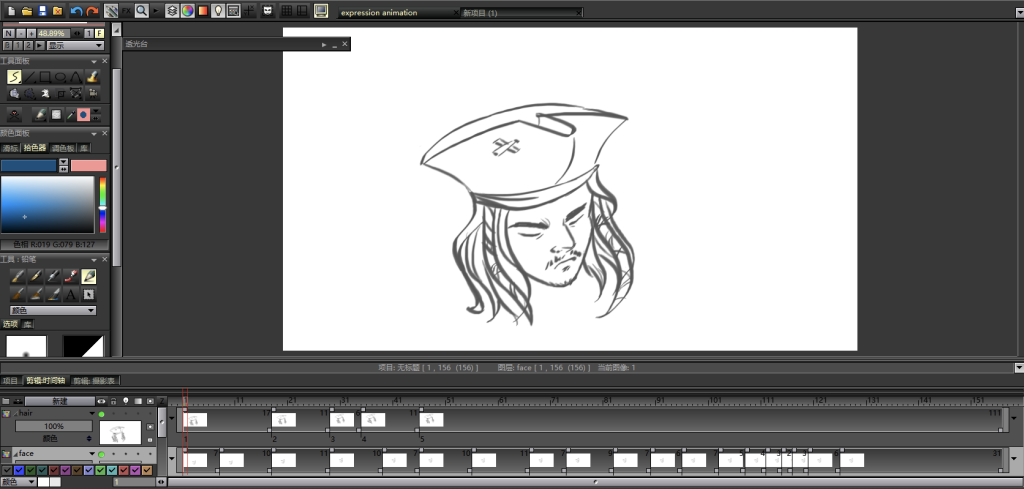Screen dimensions: 1024x489
Task: Toggle the eye visibility column header in timeline
Action: pyautogui.click(x=101, y=401)
